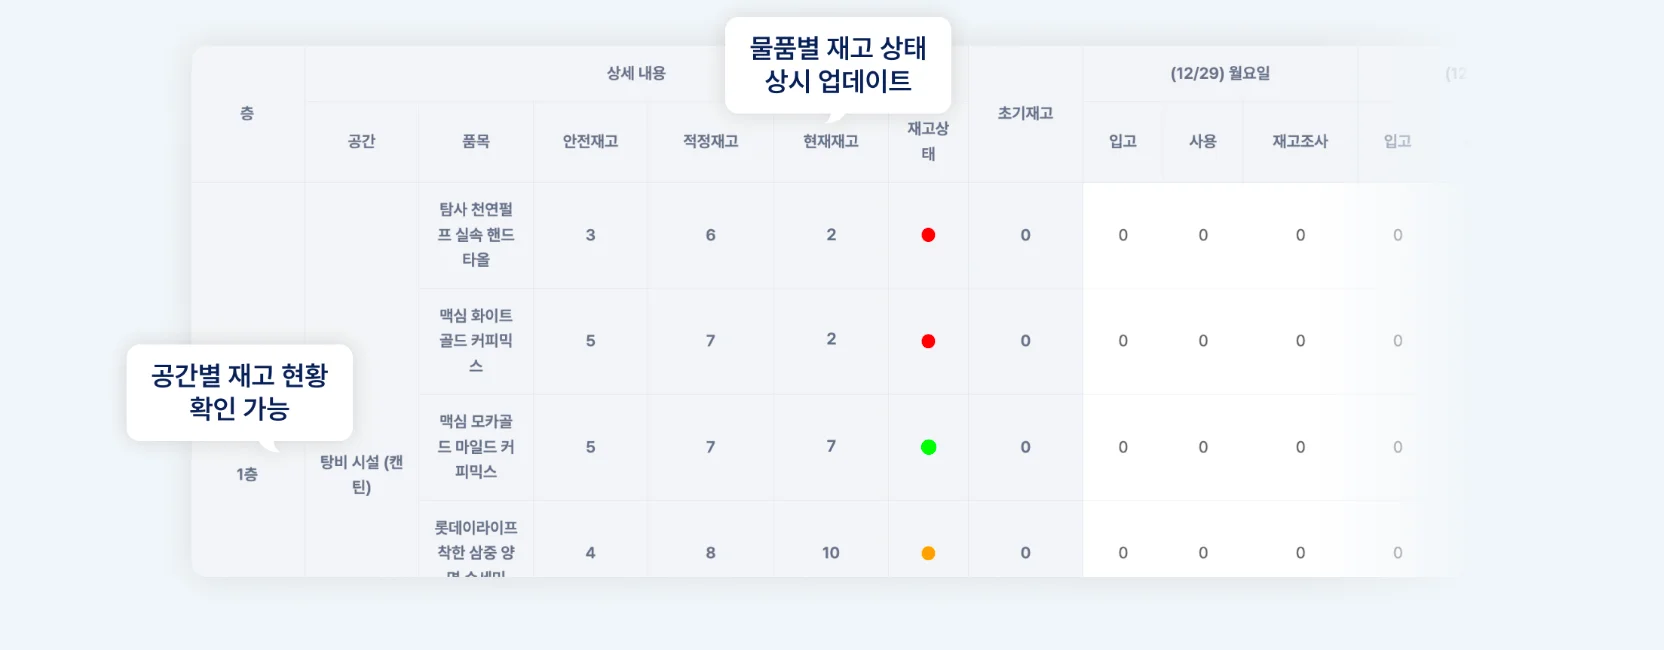Click the green status dot for 맥심 모카골드
Screen dimensions: 1664x650
[x=928, y=447]
